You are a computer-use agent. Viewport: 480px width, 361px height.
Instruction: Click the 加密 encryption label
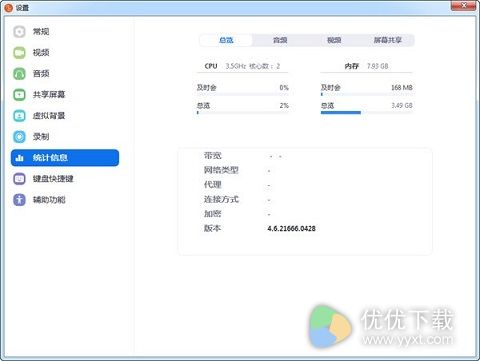[x=213, y=214]
